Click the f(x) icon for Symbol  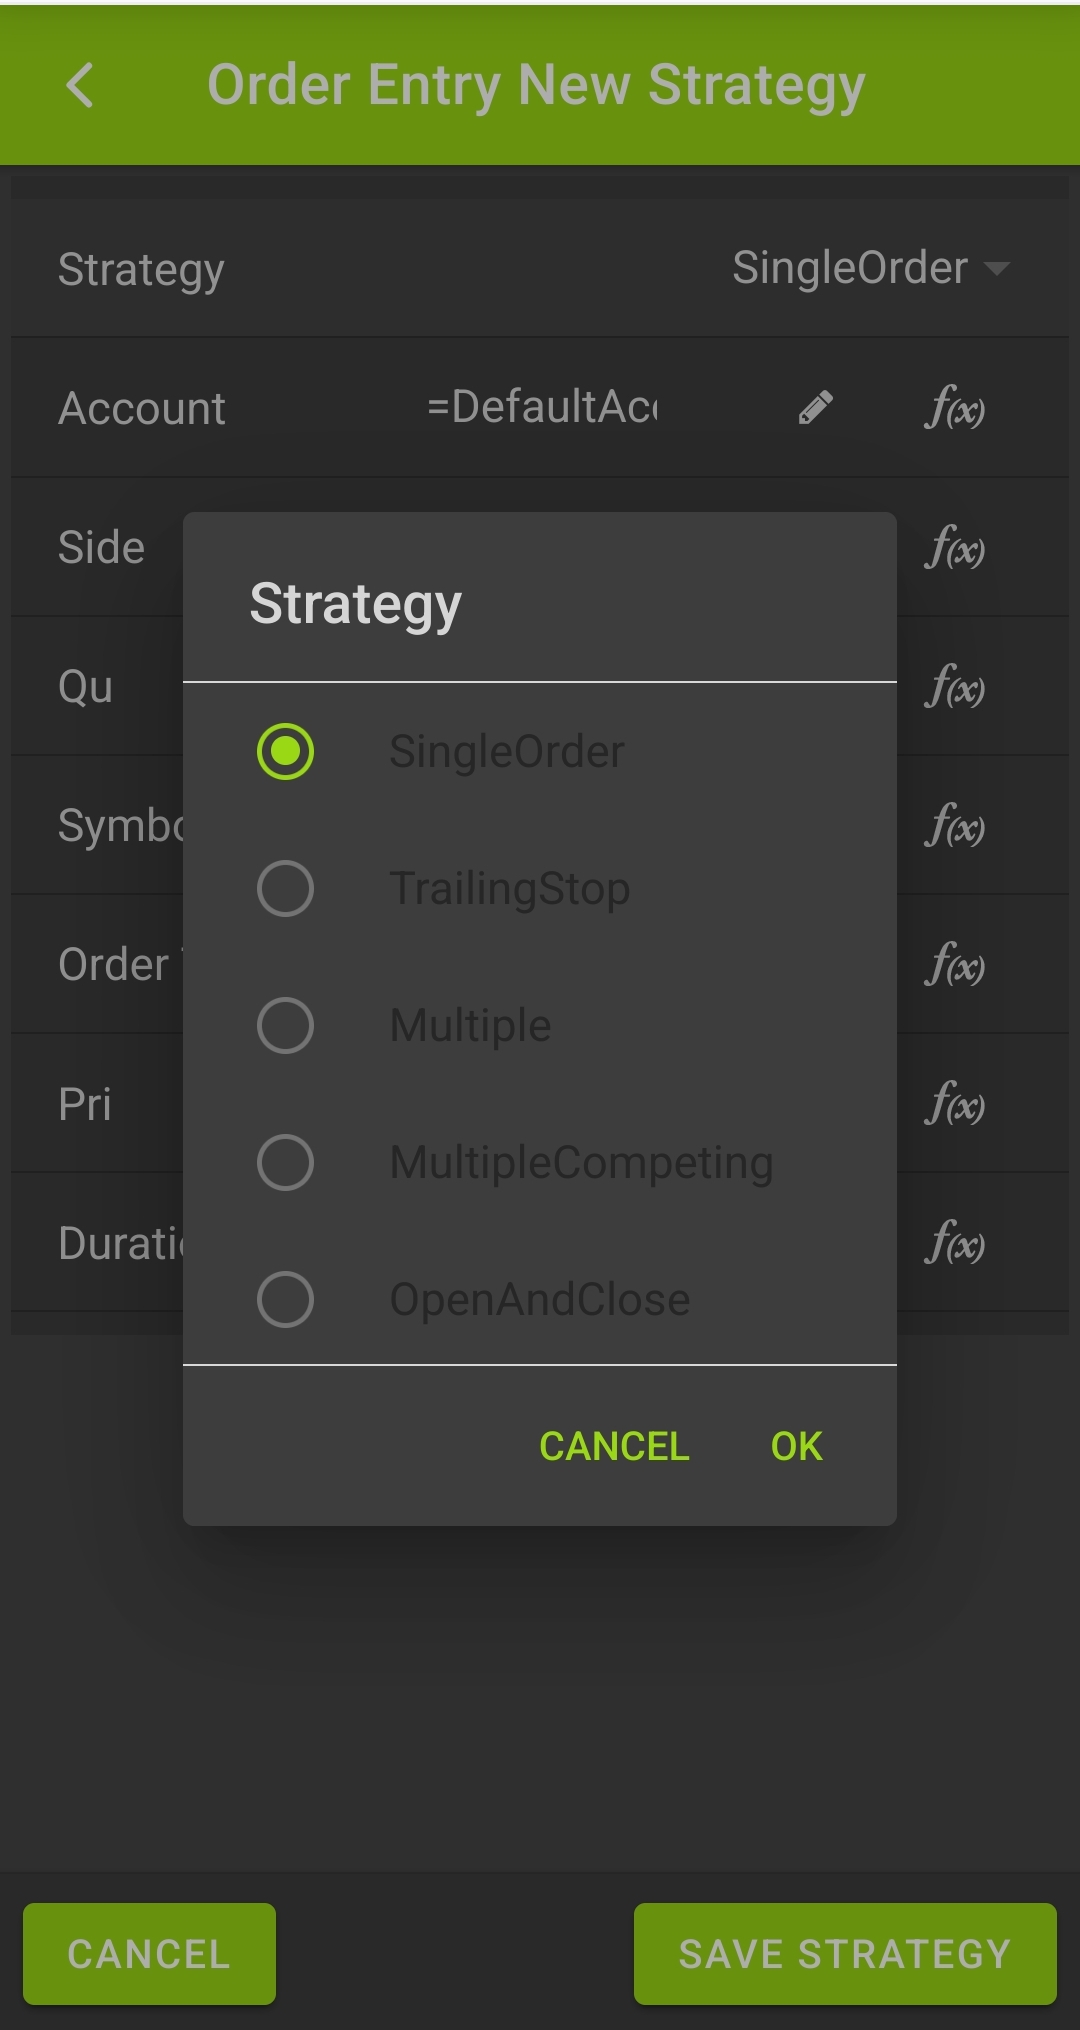coord(954,826)
